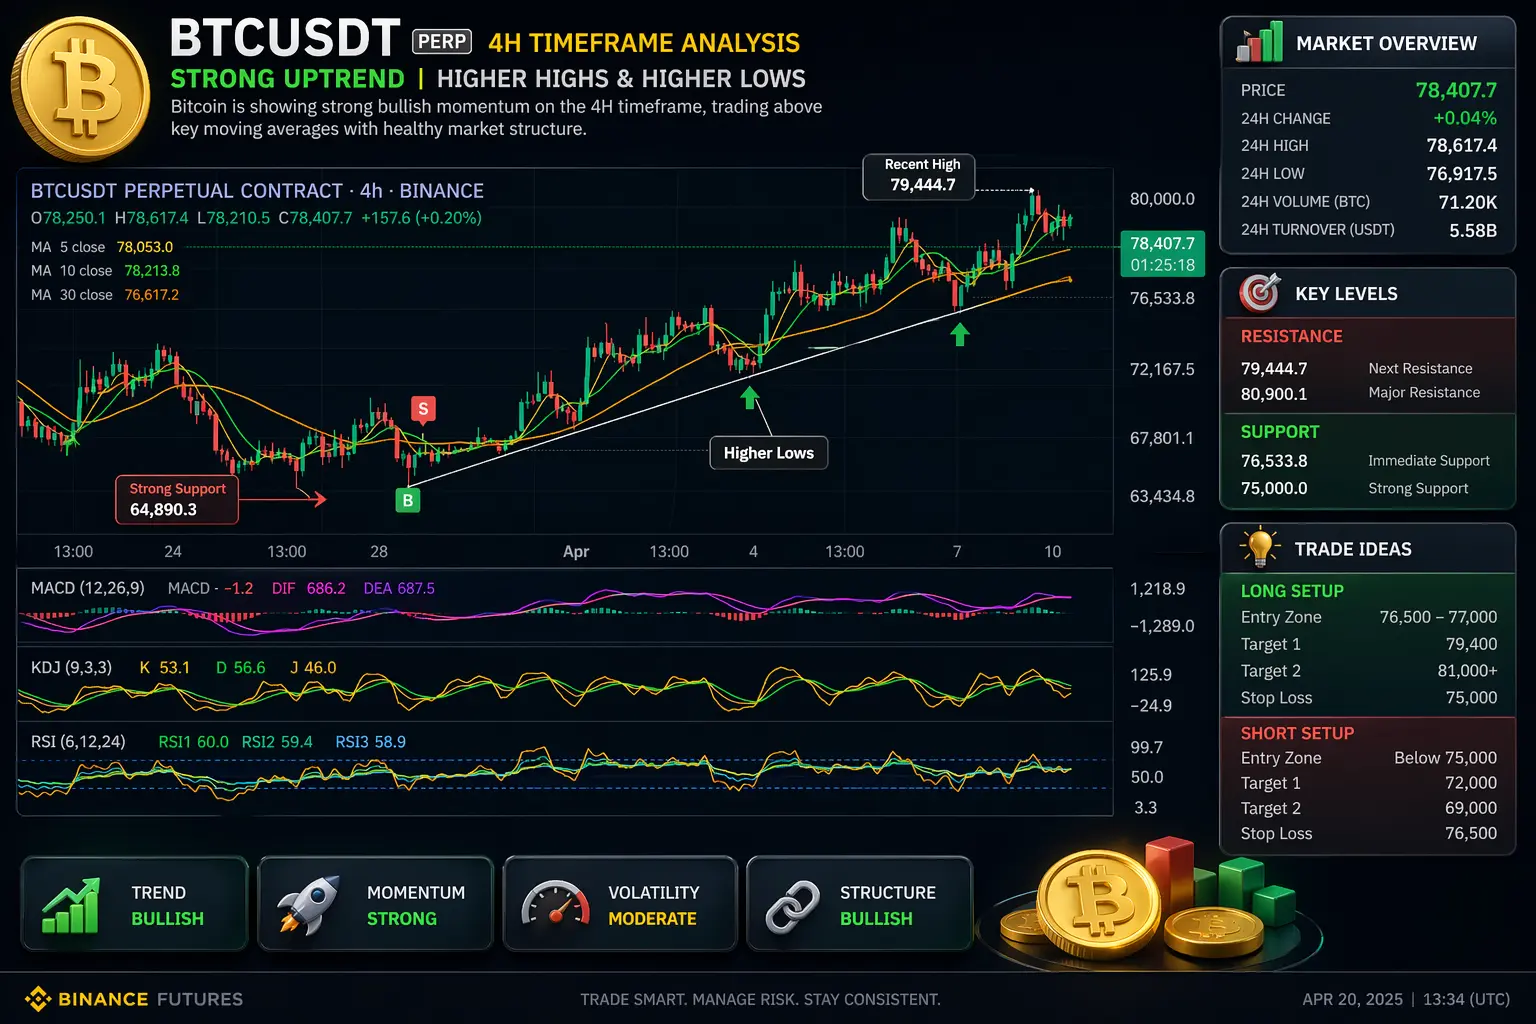Click the "MA 10 close 78,213.8" indicator line
Image resolution: width=1536 pixels, height=1024 pixels.
point(105,271)
